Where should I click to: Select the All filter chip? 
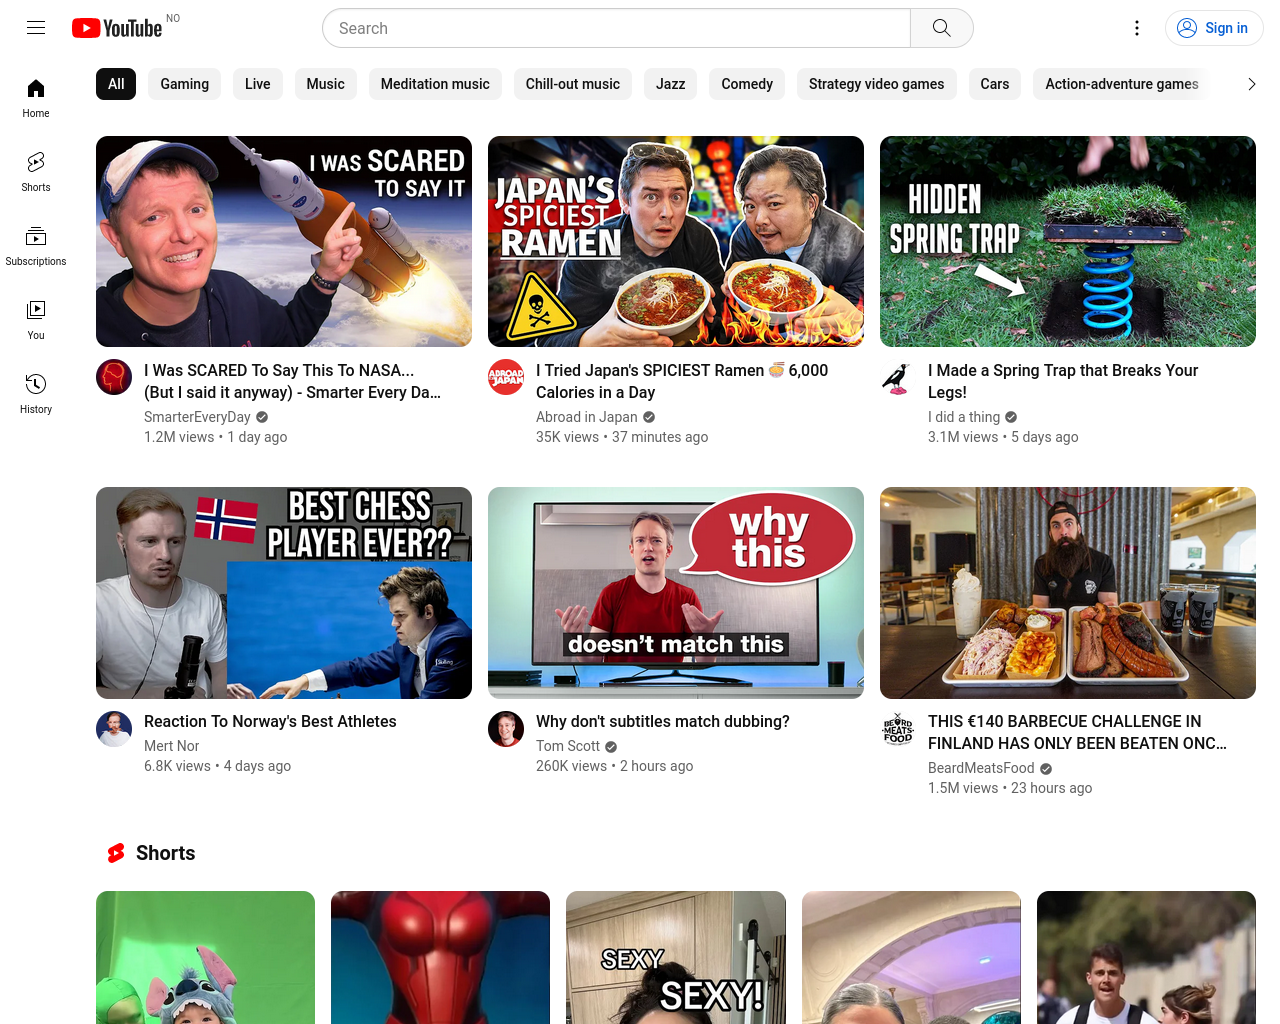(x=116, y=84)
